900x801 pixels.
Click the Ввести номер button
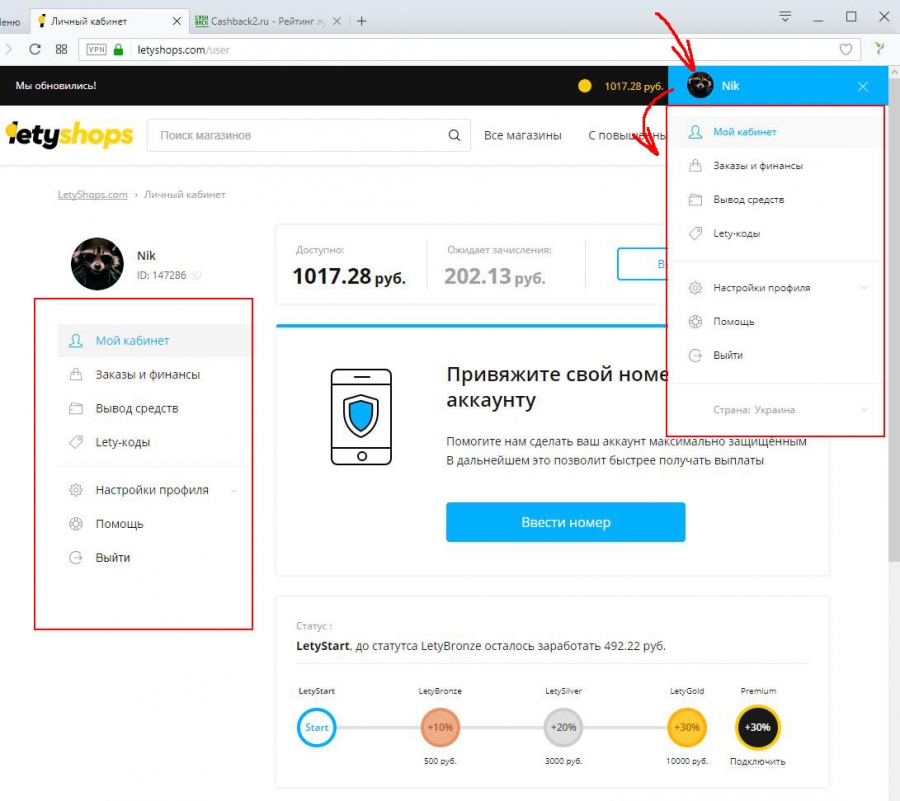(x=565, y=522)
